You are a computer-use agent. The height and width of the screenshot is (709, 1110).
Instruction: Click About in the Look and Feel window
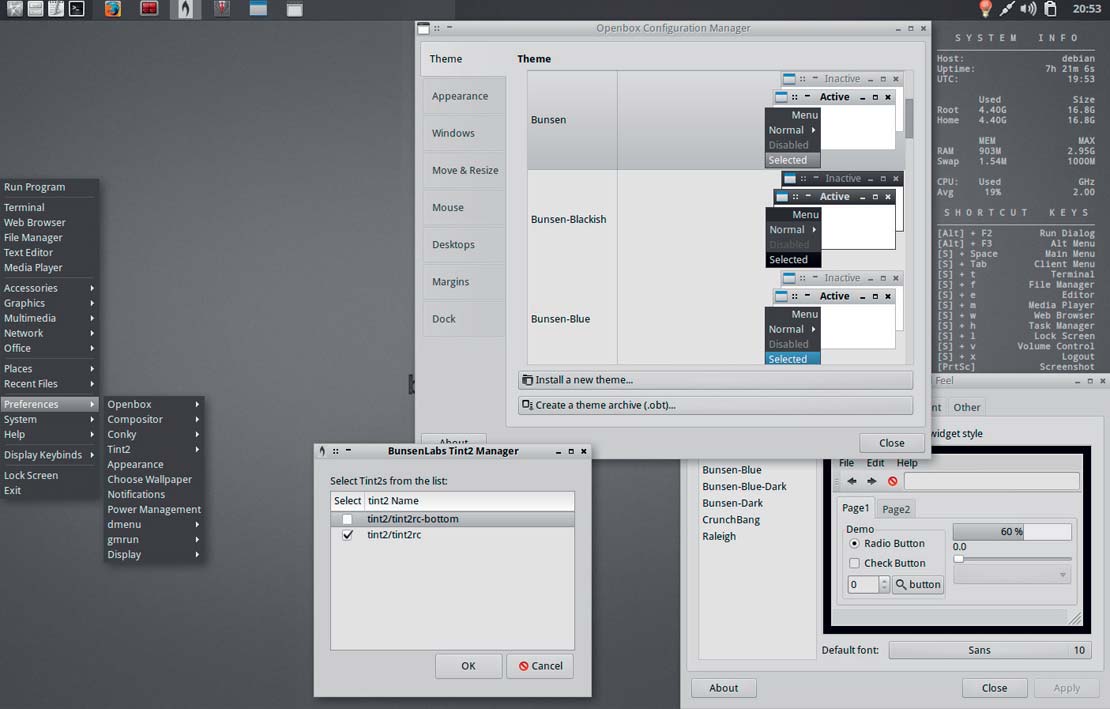[x=723, y=688]
